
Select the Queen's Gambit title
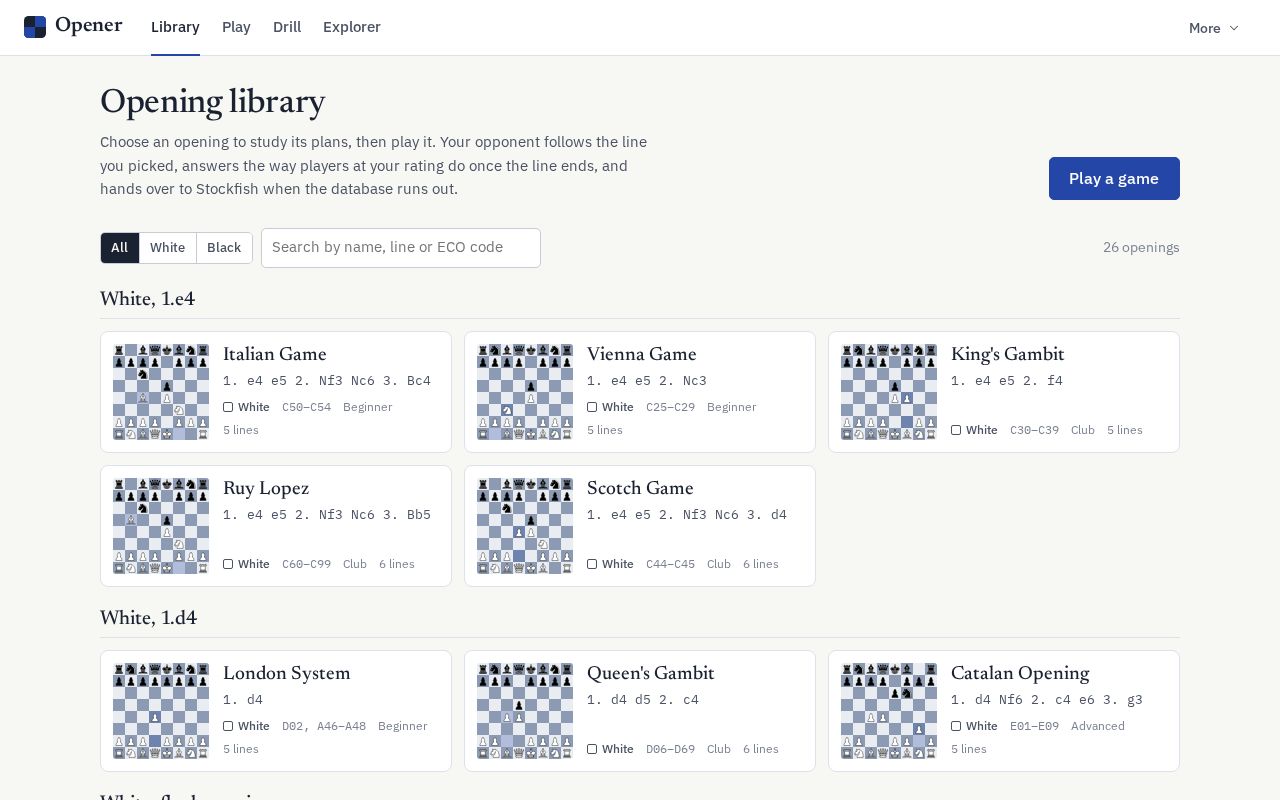point(651,673)
